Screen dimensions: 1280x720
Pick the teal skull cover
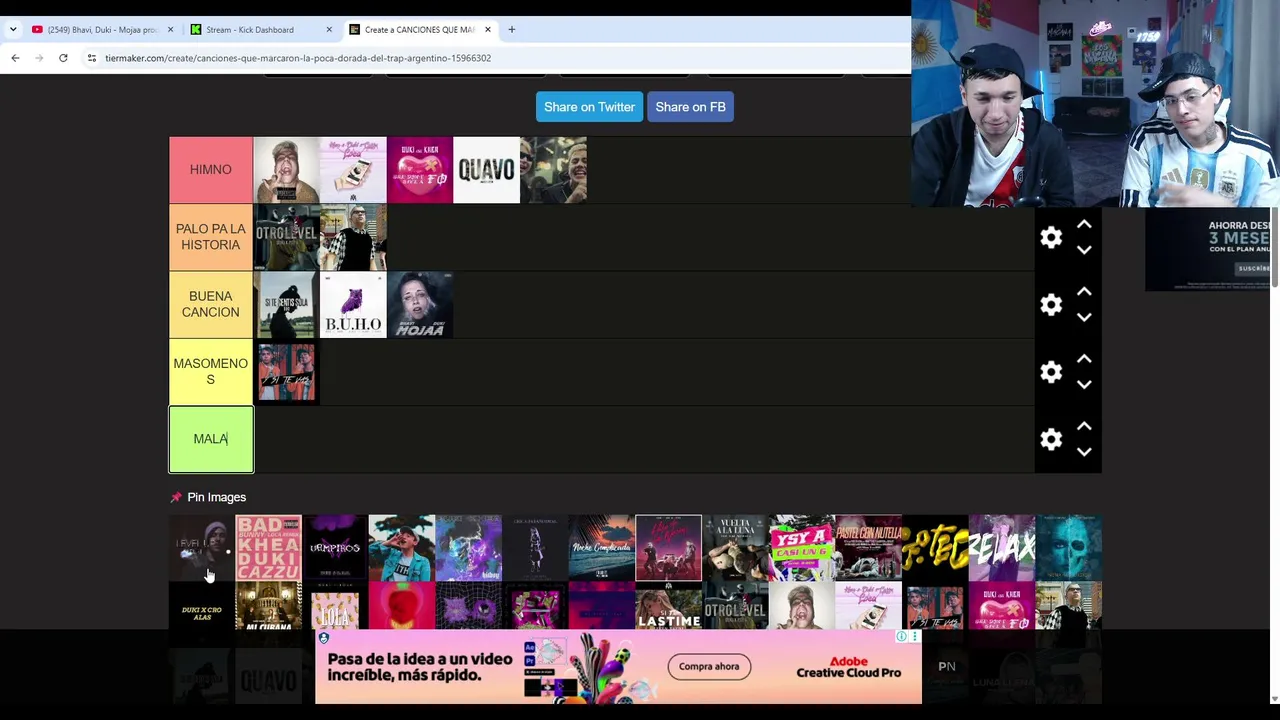[1069, 548]
